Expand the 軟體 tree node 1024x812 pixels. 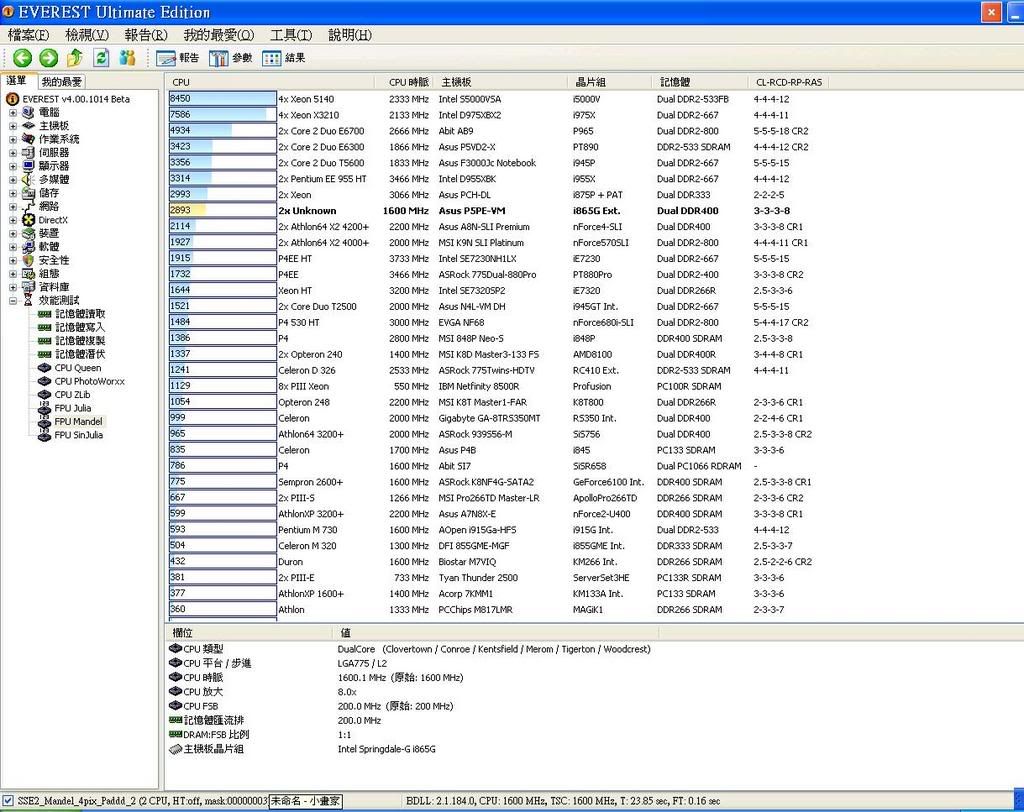(12, 247)
